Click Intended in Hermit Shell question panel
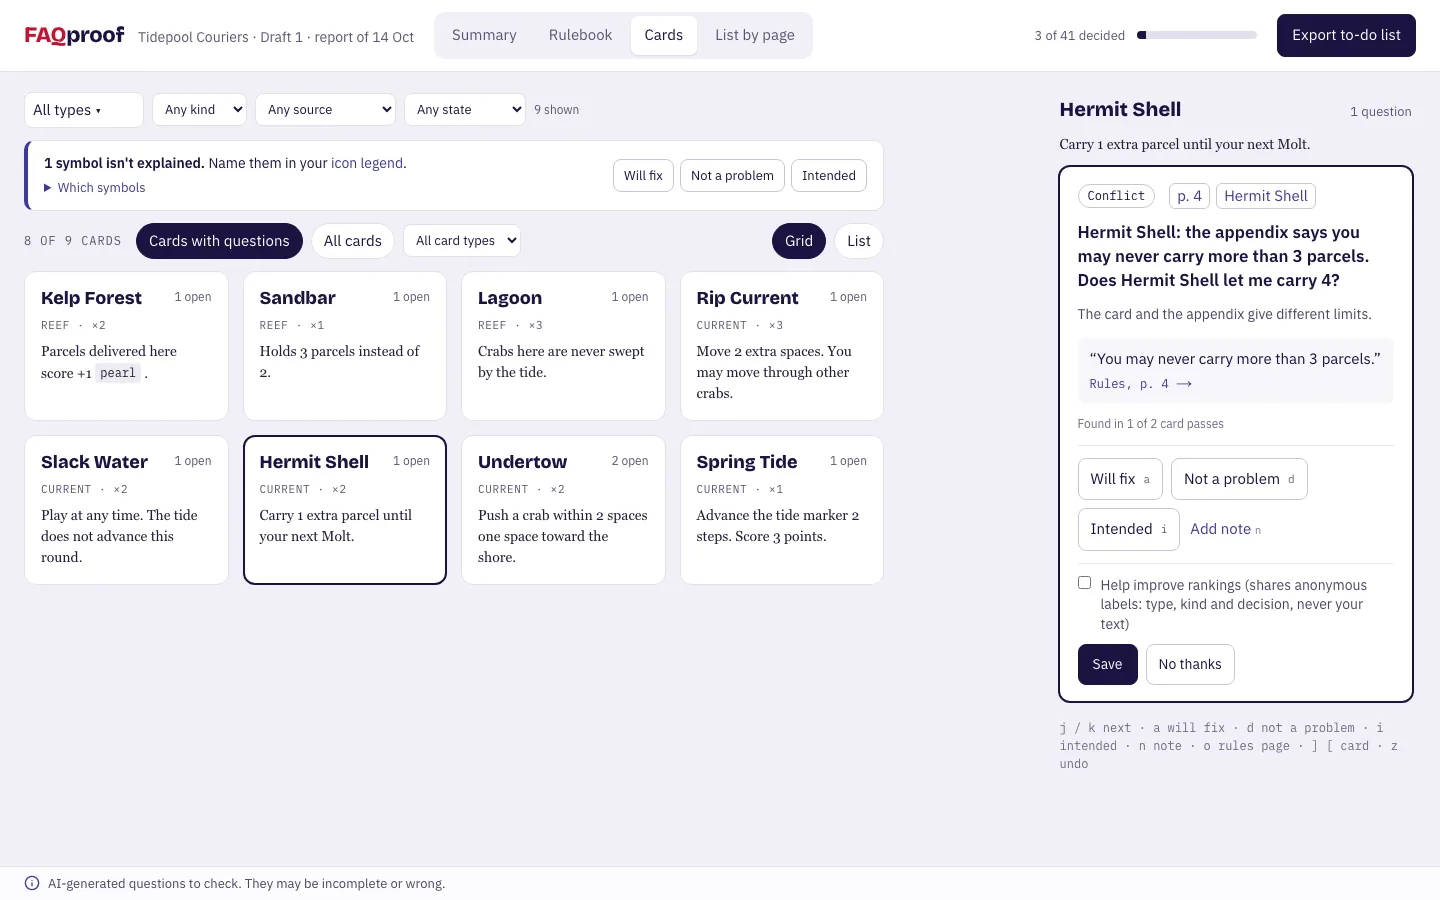Viewport: 1440px width, 900px height. tap(1128, 529)
